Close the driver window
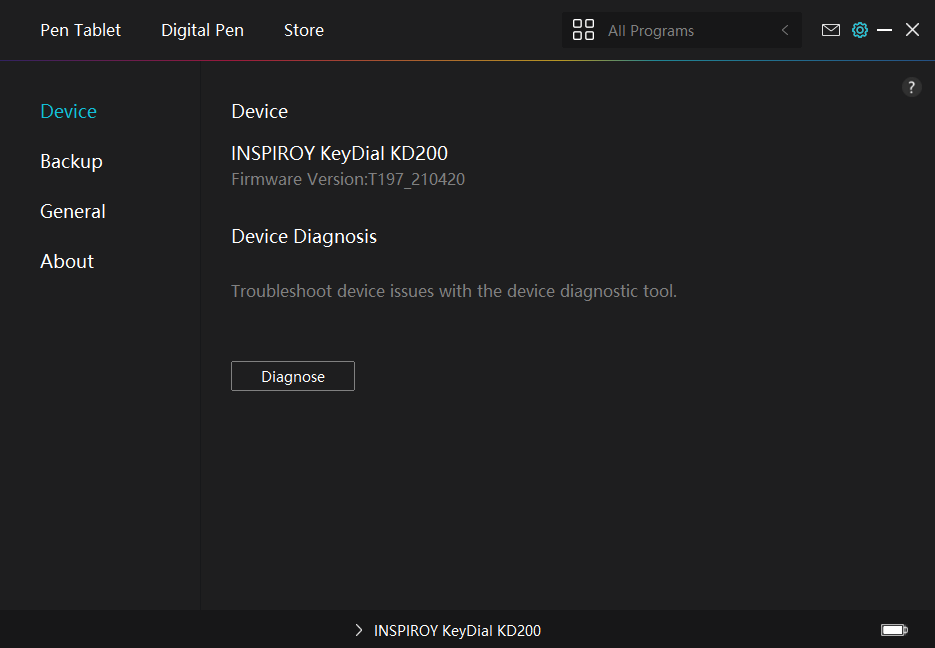This screenshot has width=935, height=648. [912, 30]
